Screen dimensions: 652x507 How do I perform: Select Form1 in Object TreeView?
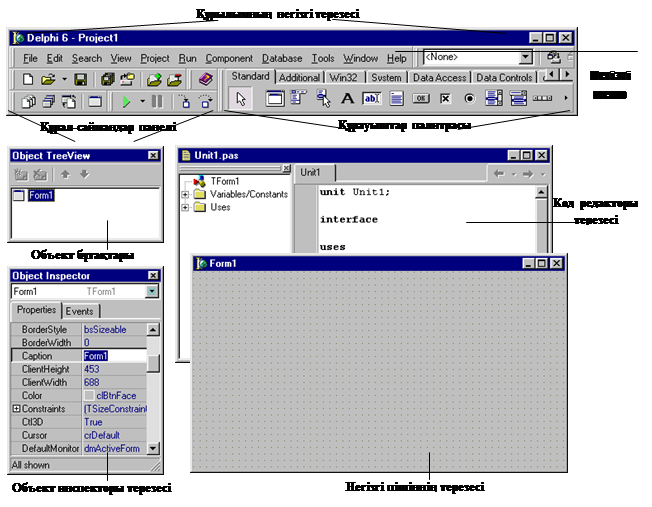point(41,195)
